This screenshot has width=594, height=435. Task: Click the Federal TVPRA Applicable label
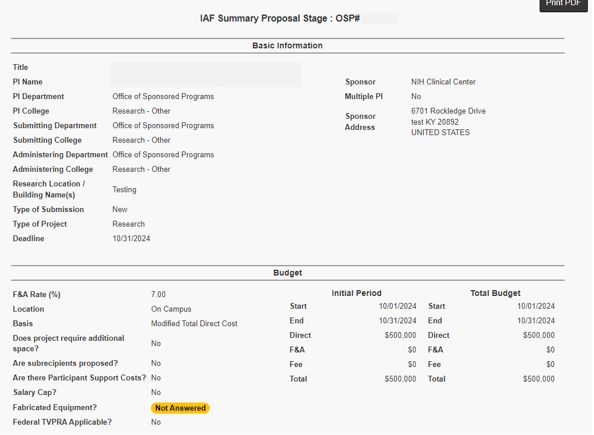[63, 423]
